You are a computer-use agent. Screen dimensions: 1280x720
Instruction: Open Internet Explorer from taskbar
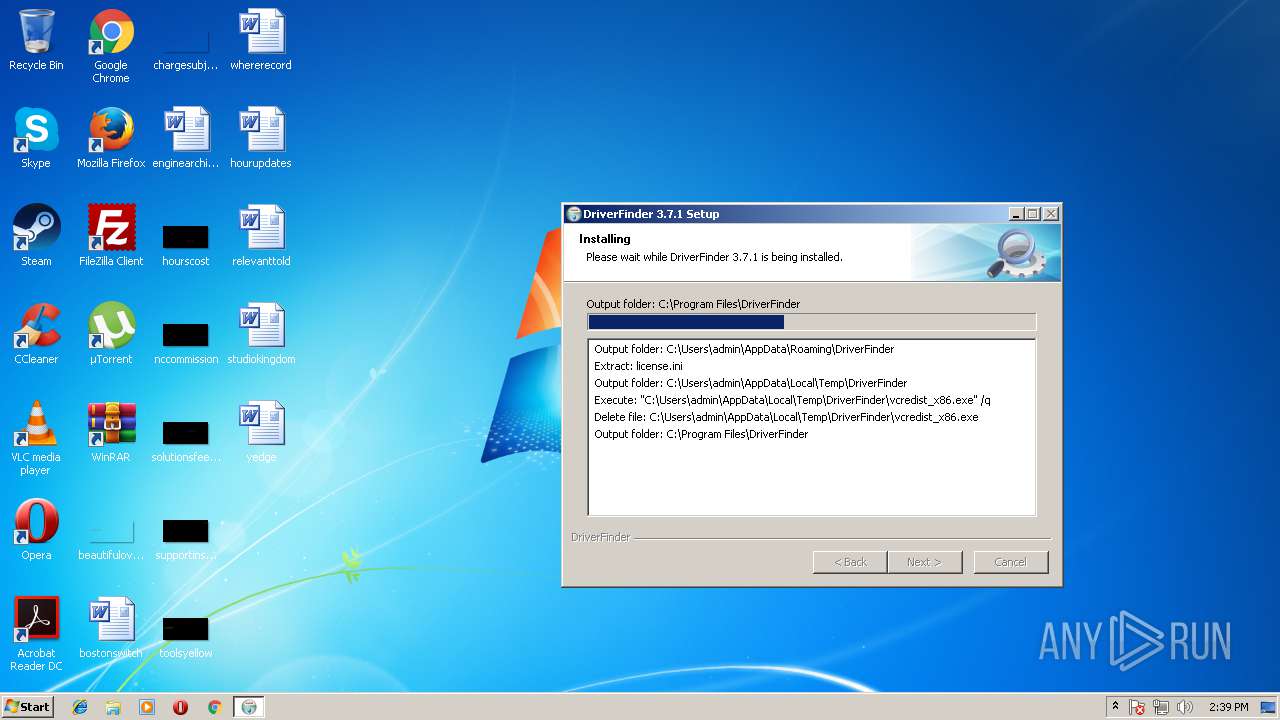[80, 707]
